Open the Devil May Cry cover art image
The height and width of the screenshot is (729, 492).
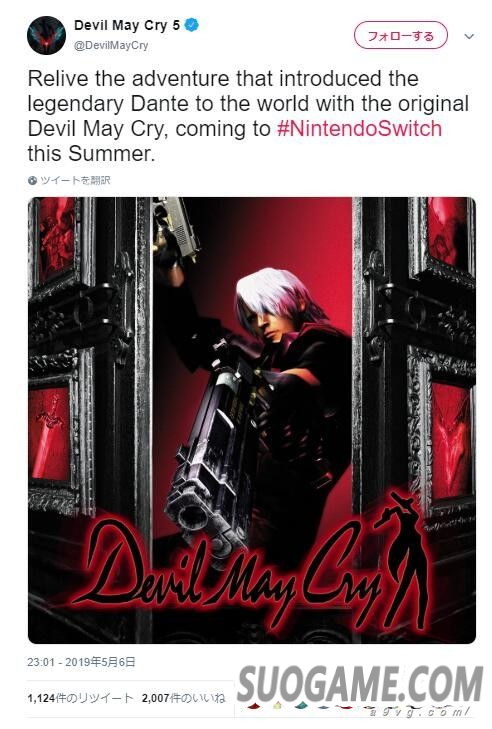tap(252, 420)
